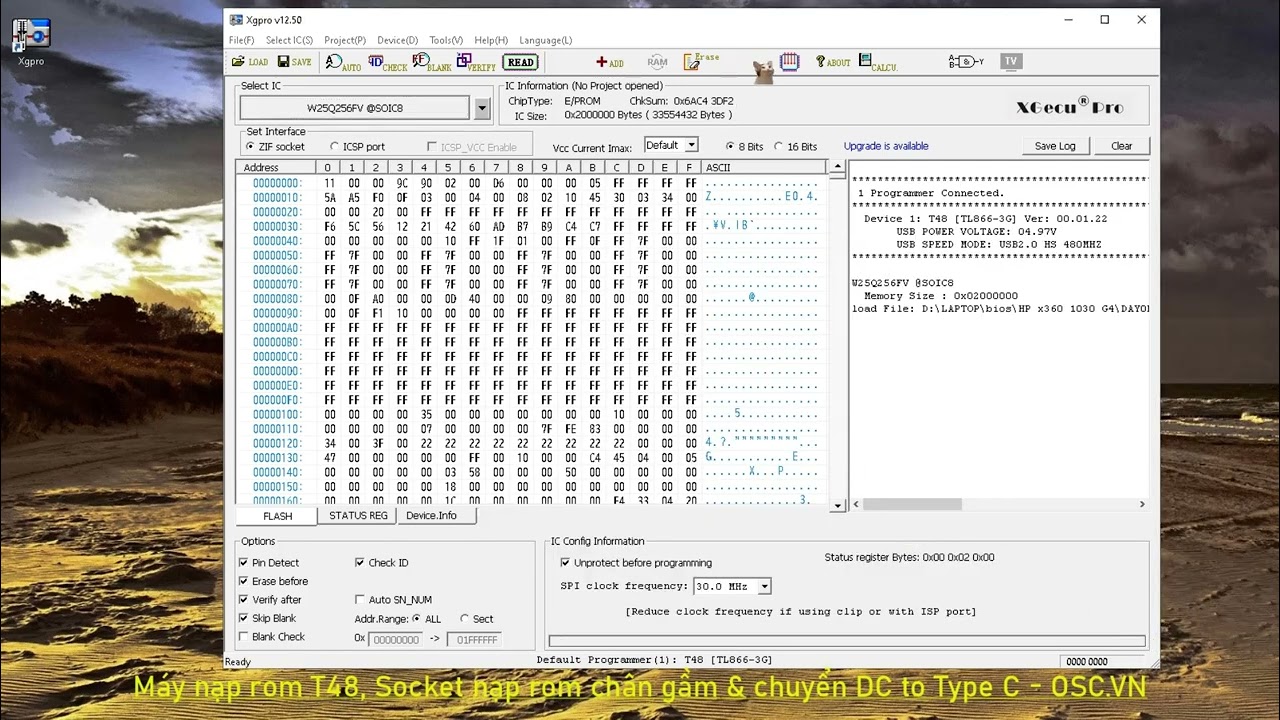Click the Clear log button
This screenshot has height=720, width=1280.
coord(1121,146)
